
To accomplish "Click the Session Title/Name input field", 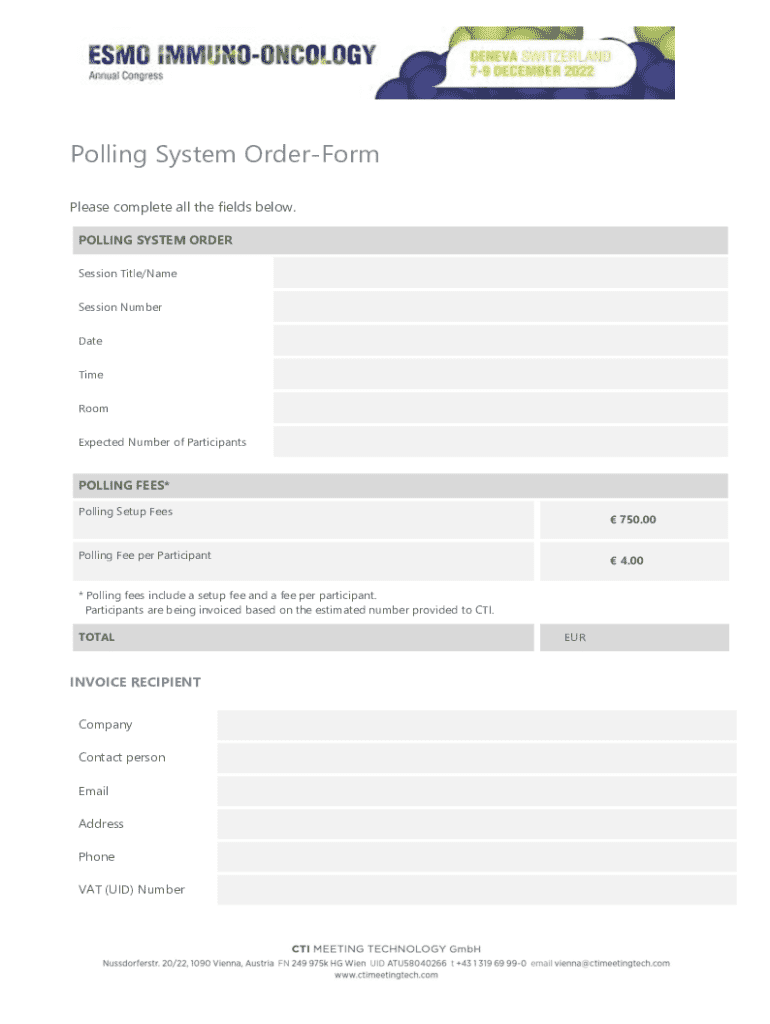I will pos(500,273).
